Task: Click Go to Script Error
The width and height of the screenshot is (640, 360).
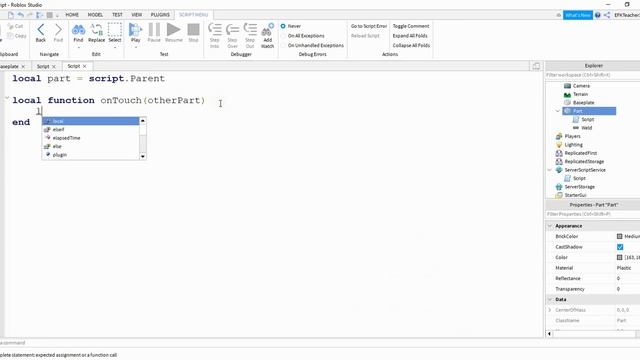Action: tap(369, 26)
